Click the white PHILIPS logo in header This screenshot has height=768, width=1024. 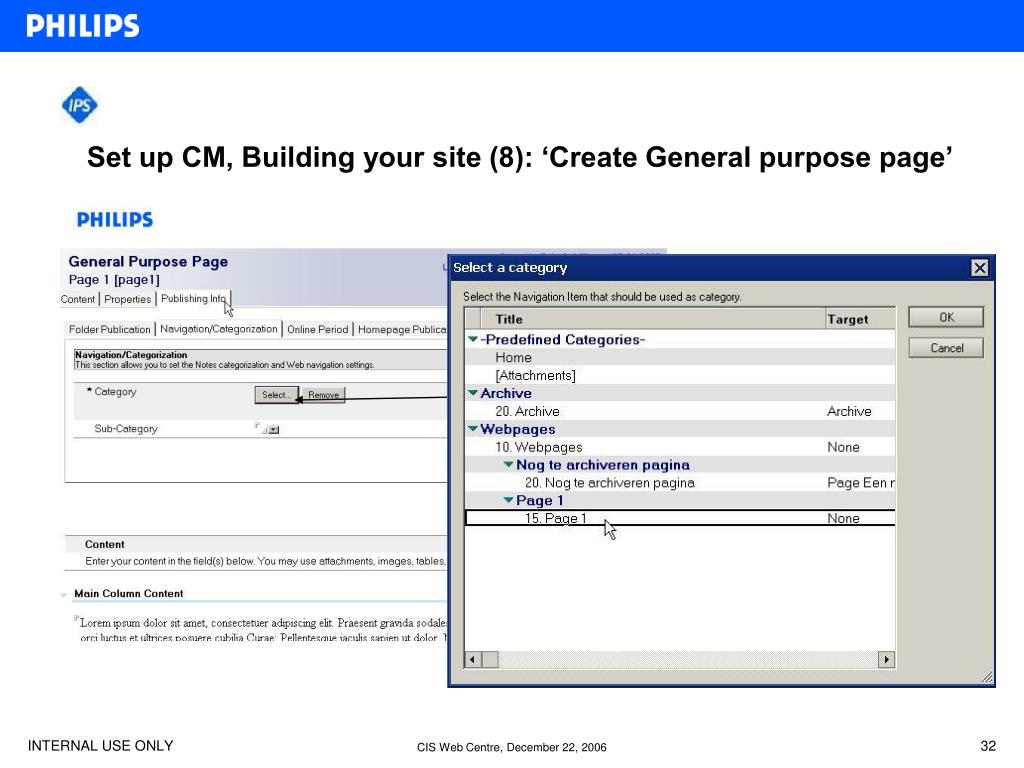pyautogui.click(x=83, y=25)
